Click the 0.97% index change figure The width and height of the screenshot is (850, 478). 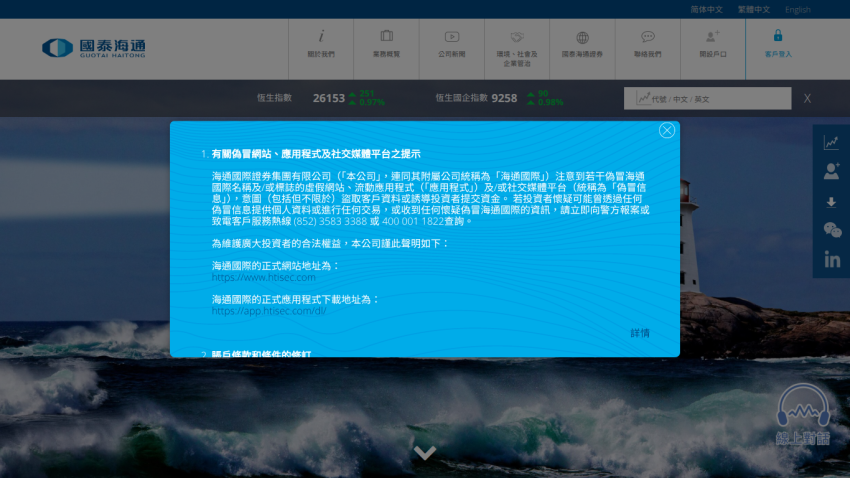[x=372, y=102]
